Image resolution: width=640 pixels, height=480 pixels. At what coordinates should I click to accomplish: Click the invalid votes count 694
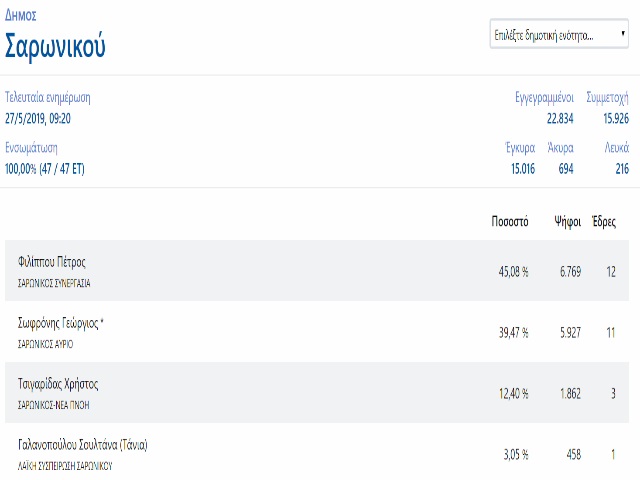566,169
